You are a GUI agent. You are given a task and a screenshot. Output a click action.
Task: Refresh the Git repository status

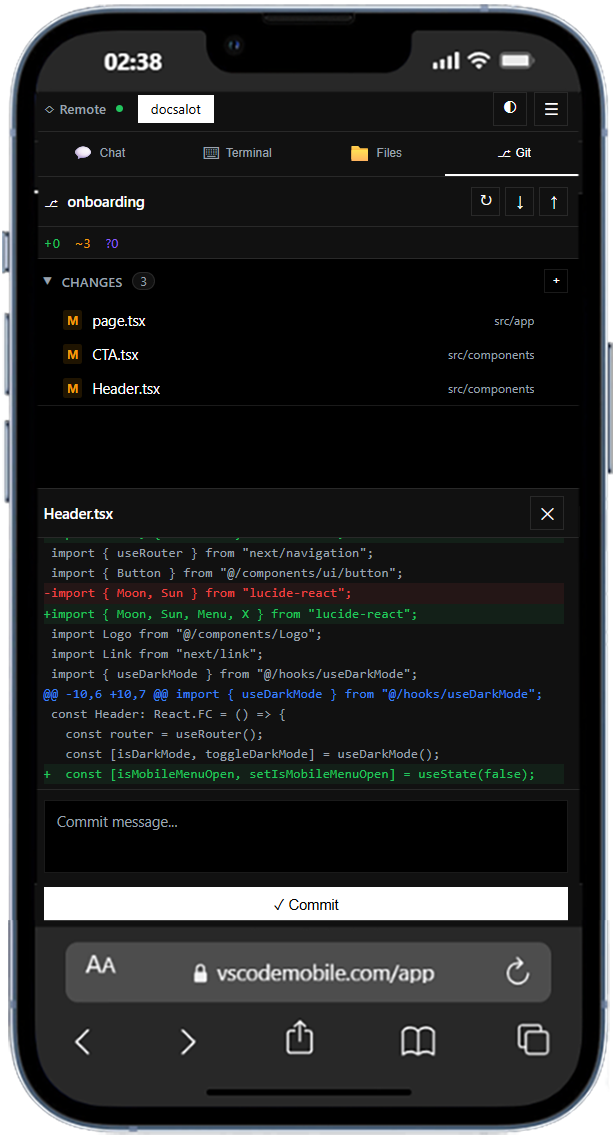485,201
